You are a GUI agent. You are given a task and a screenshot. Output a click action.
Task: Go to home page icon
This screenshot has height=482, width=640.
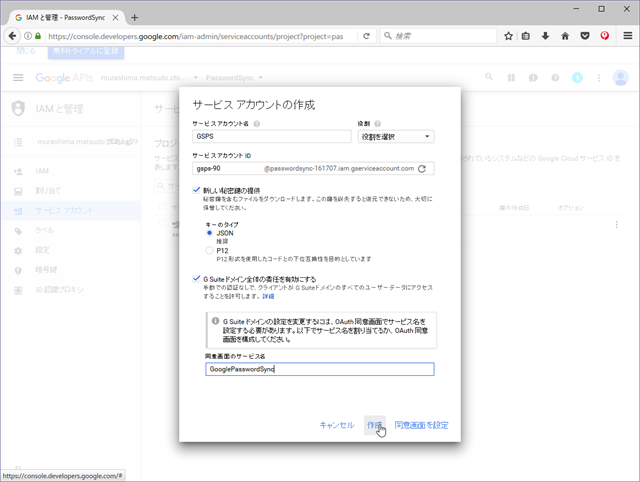[x=565, y=36]
